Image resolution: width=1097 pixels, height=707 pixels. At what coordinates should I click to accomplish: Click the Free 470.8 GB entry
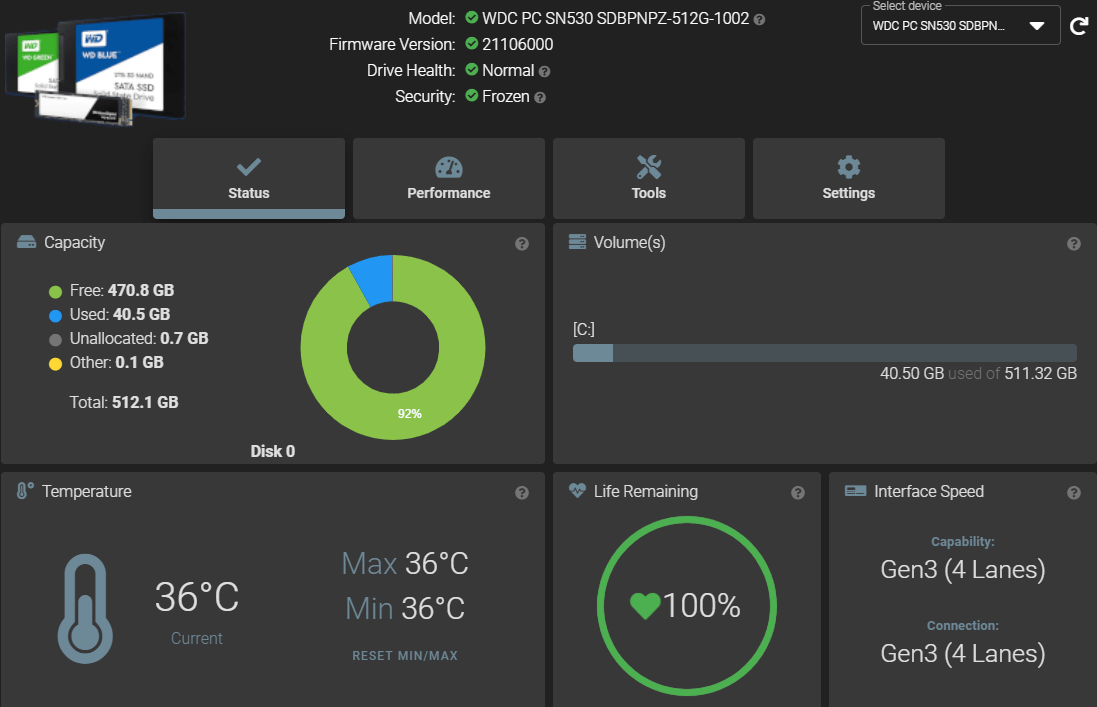click(x=122, y=290)
